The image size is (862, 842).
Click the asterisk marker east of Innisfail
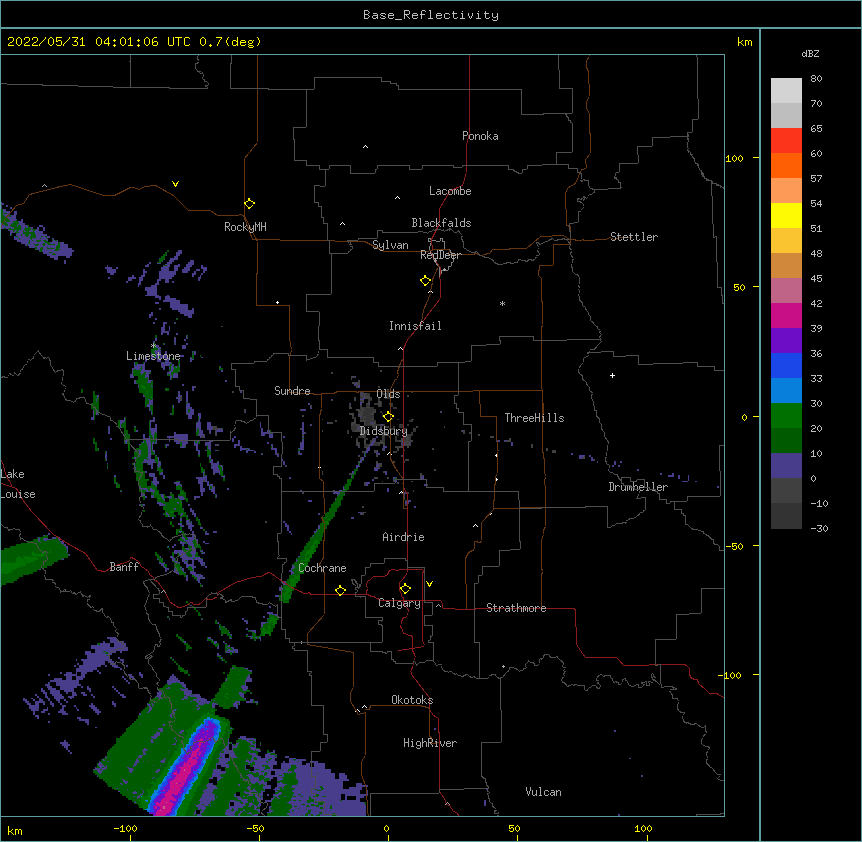[502, 303]
